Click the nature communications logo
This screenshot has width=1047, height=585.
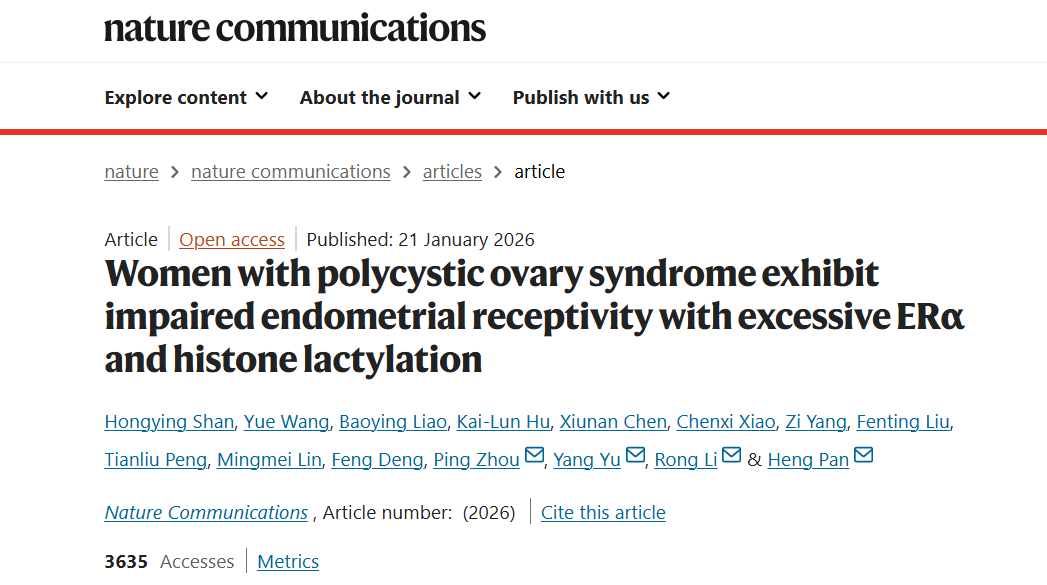295,27
